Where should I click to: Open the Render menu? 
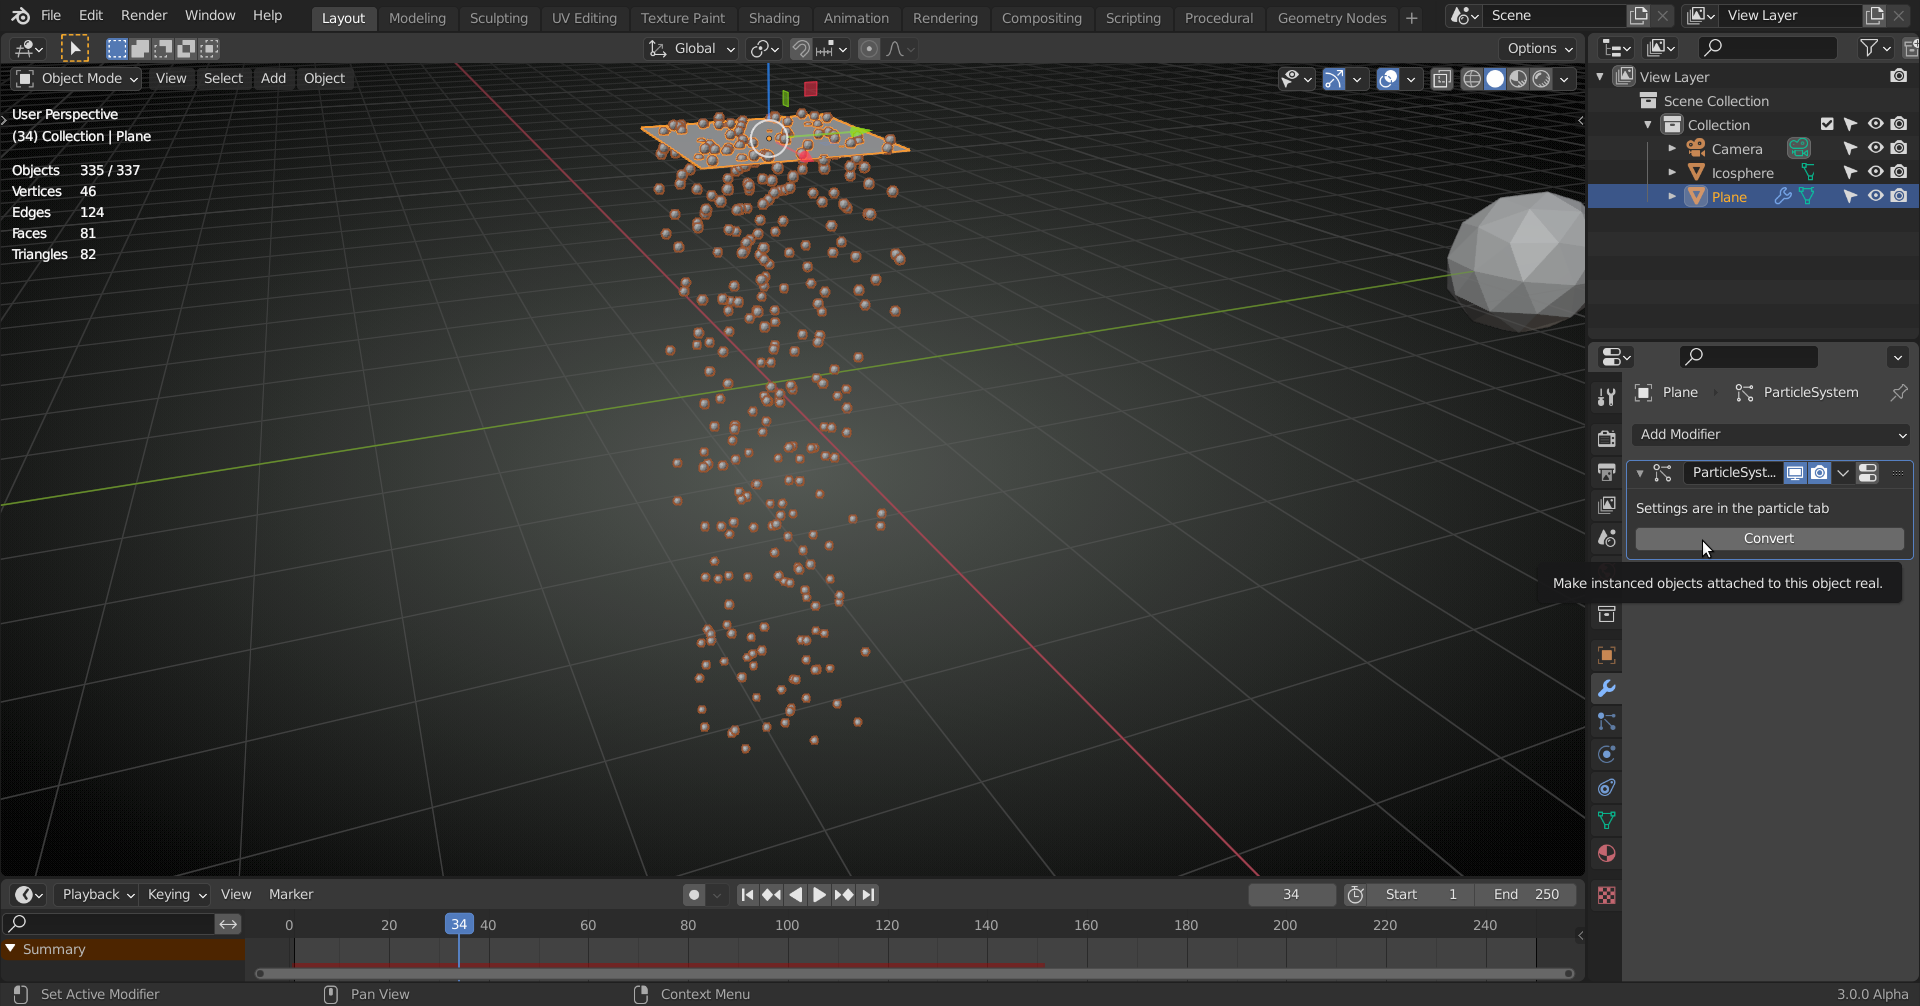[143, 15]
